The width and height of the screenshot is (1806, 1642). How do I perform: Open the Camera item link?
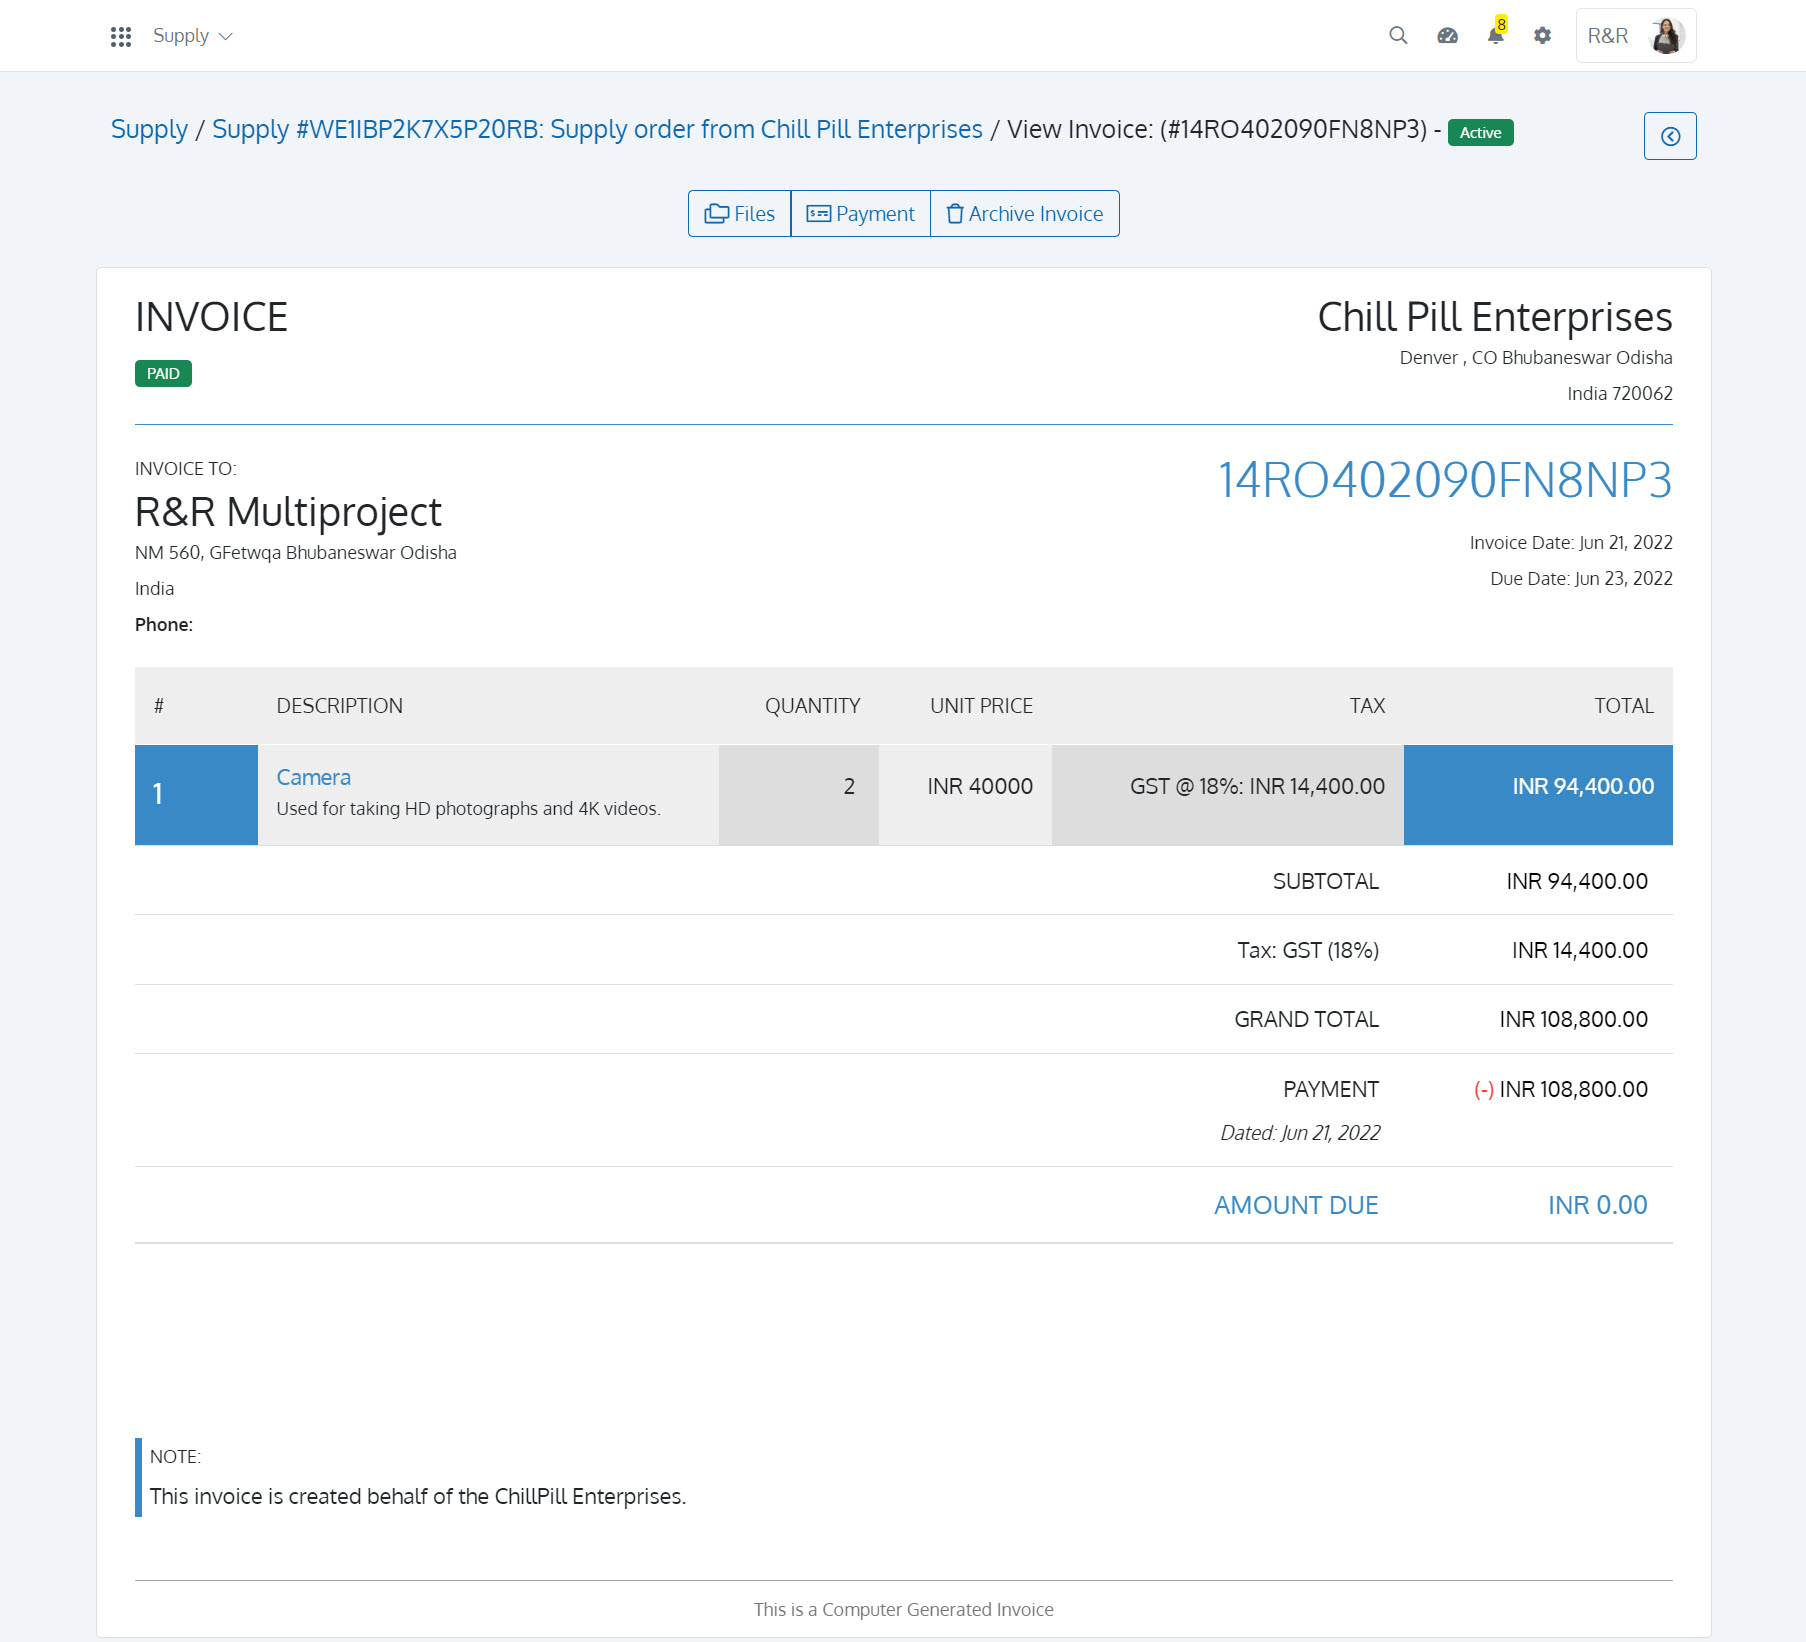click(313, 777)
